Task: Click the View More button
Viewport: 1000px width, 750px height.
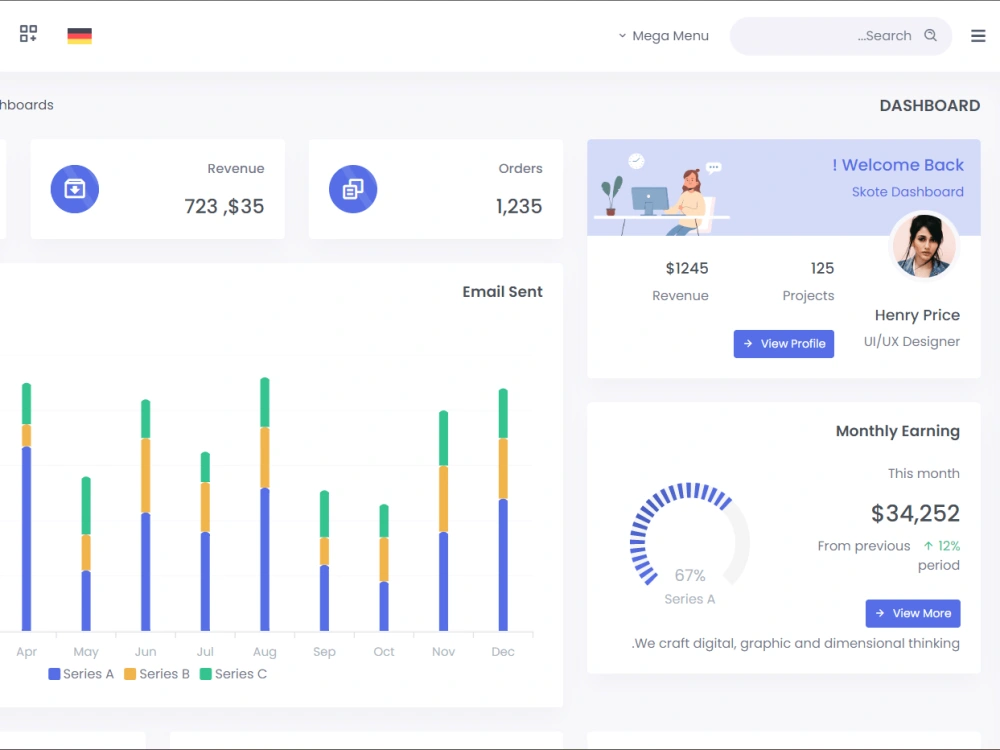Action: pyautogui.click(x=913, y=614)
